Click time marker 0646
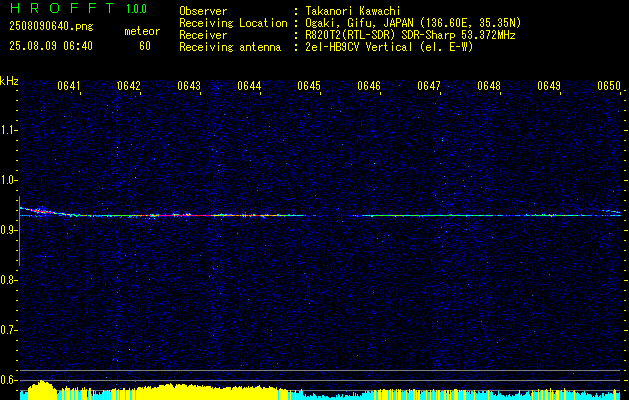The image size is (629, 400). 369,86
